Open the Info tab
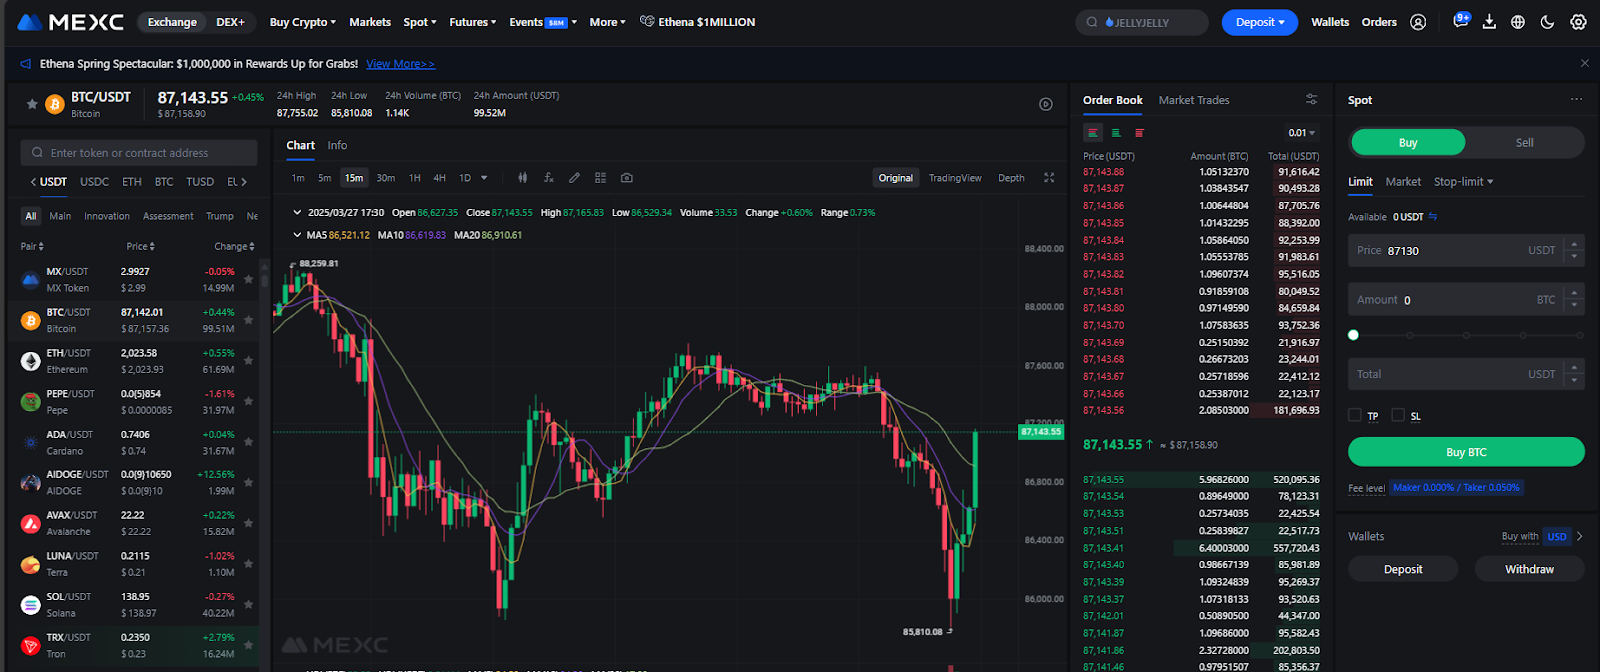1600x672 pixels. click(337, 145)
